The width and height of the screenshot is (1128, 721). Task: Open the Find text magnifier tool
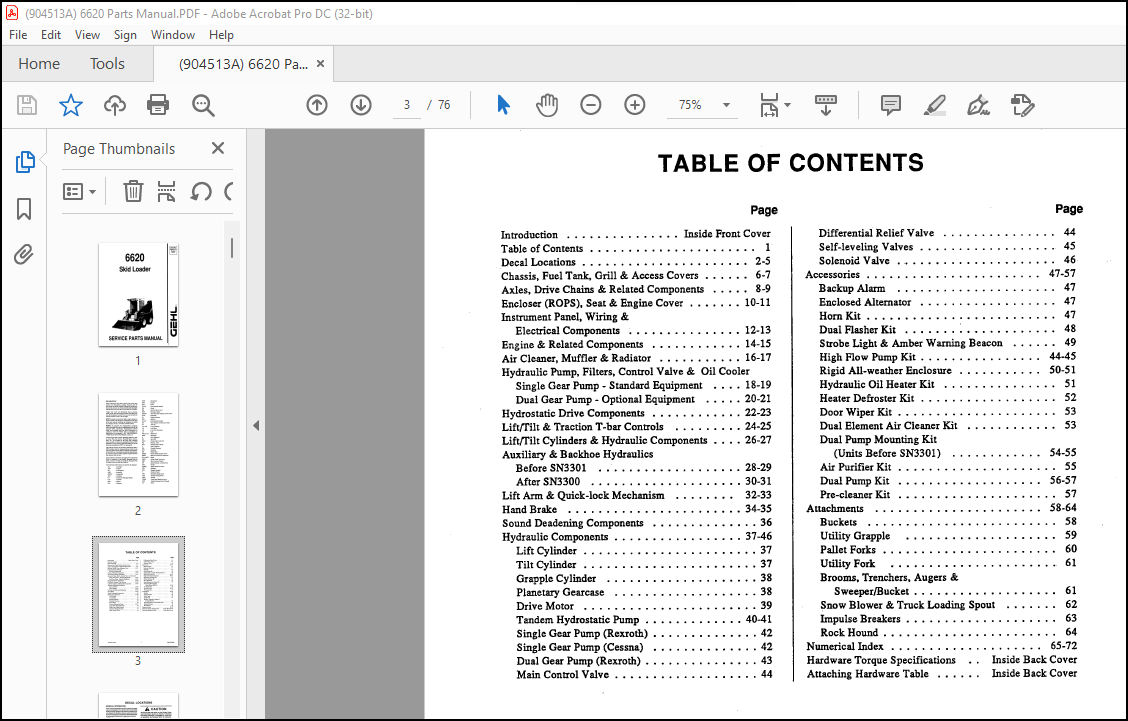tap(203, 105)
